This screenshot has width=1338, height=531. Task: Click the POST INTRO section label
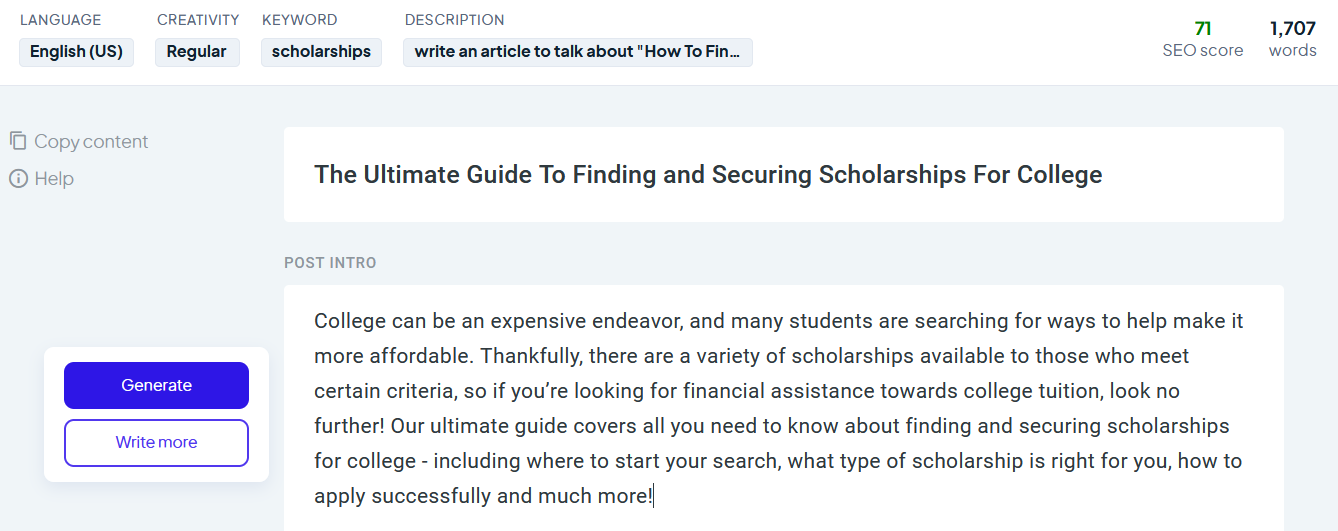point(330,263)
